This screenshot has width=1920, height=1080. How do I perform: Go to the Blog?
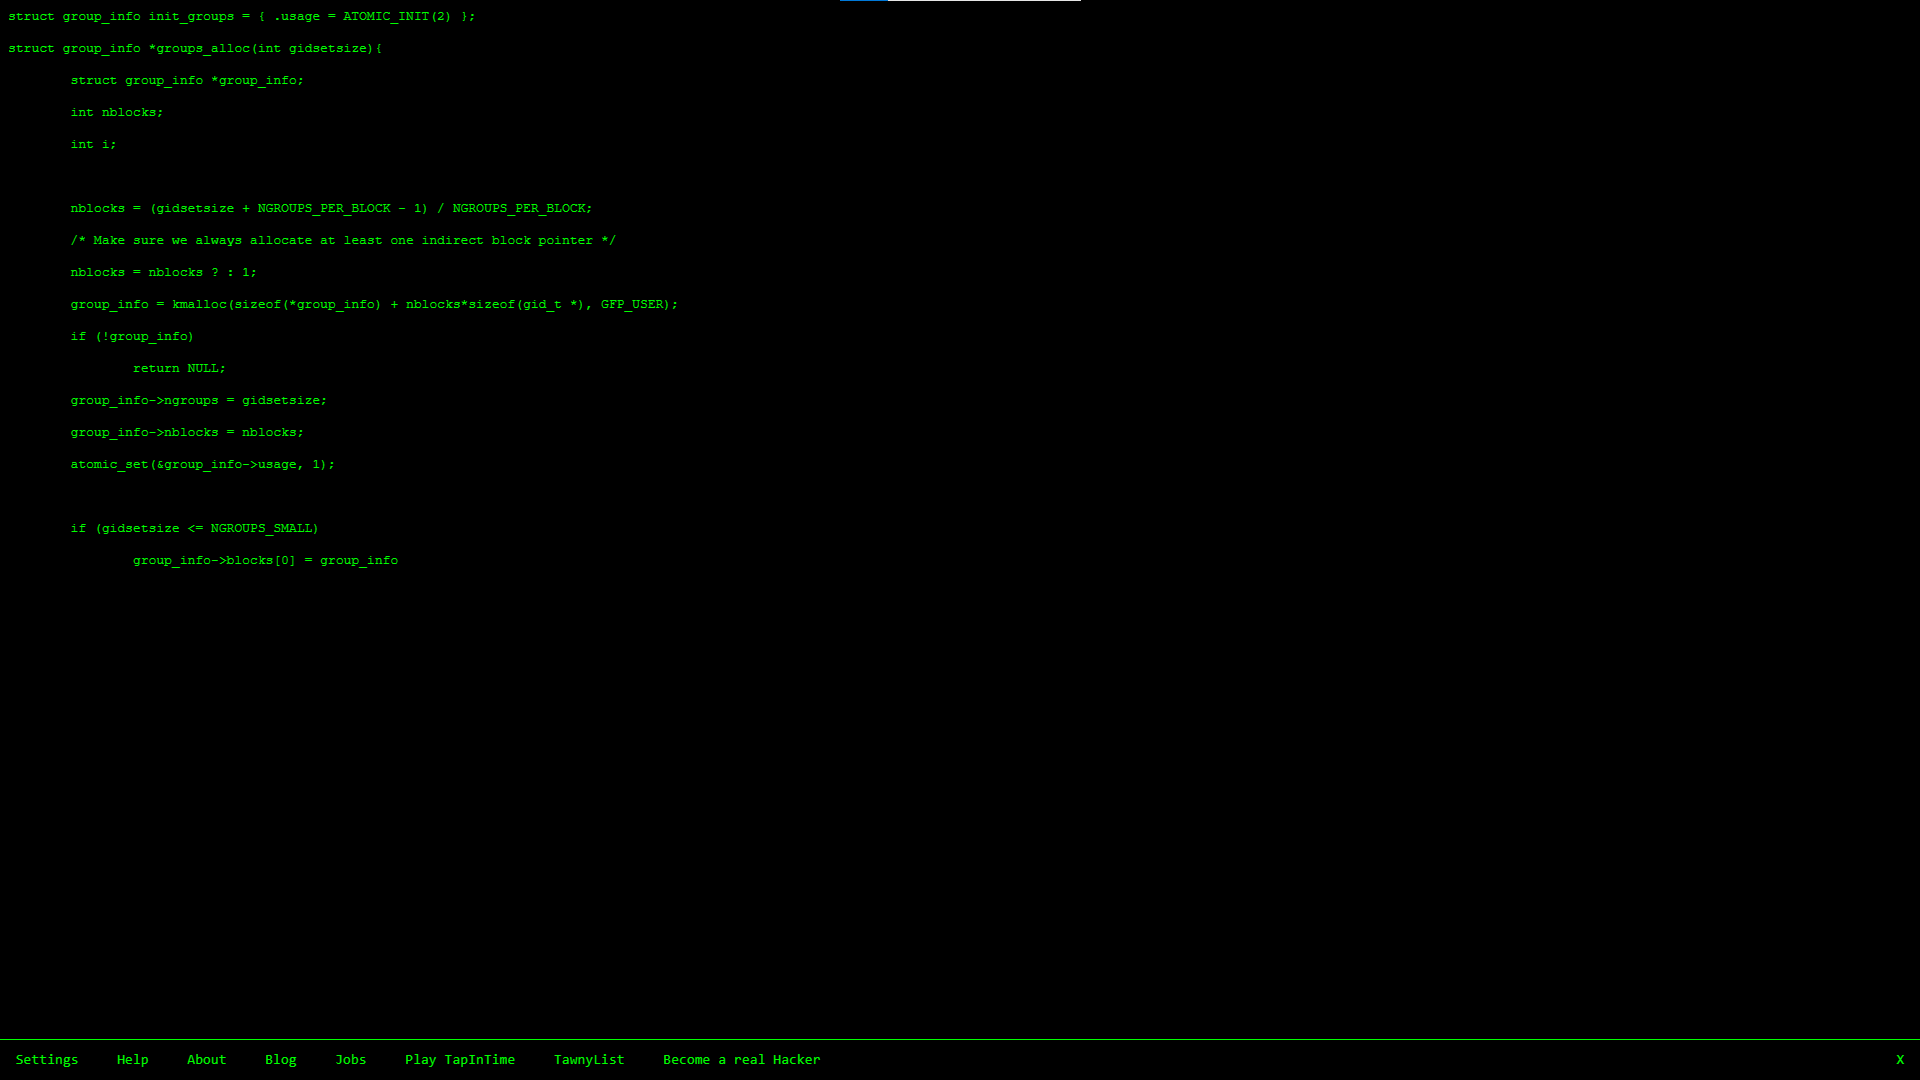[x=281, y=1060]
